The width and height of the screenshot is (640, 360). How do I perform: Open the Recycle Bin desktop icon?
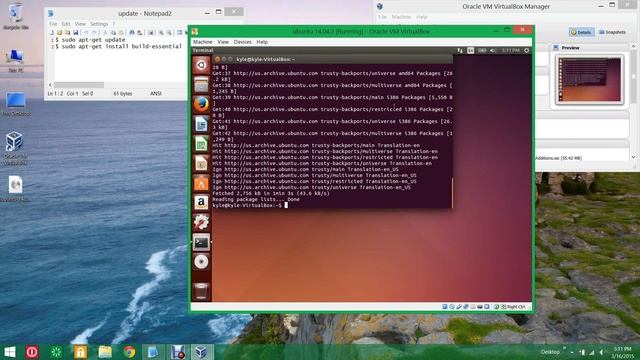pos(16,16)
